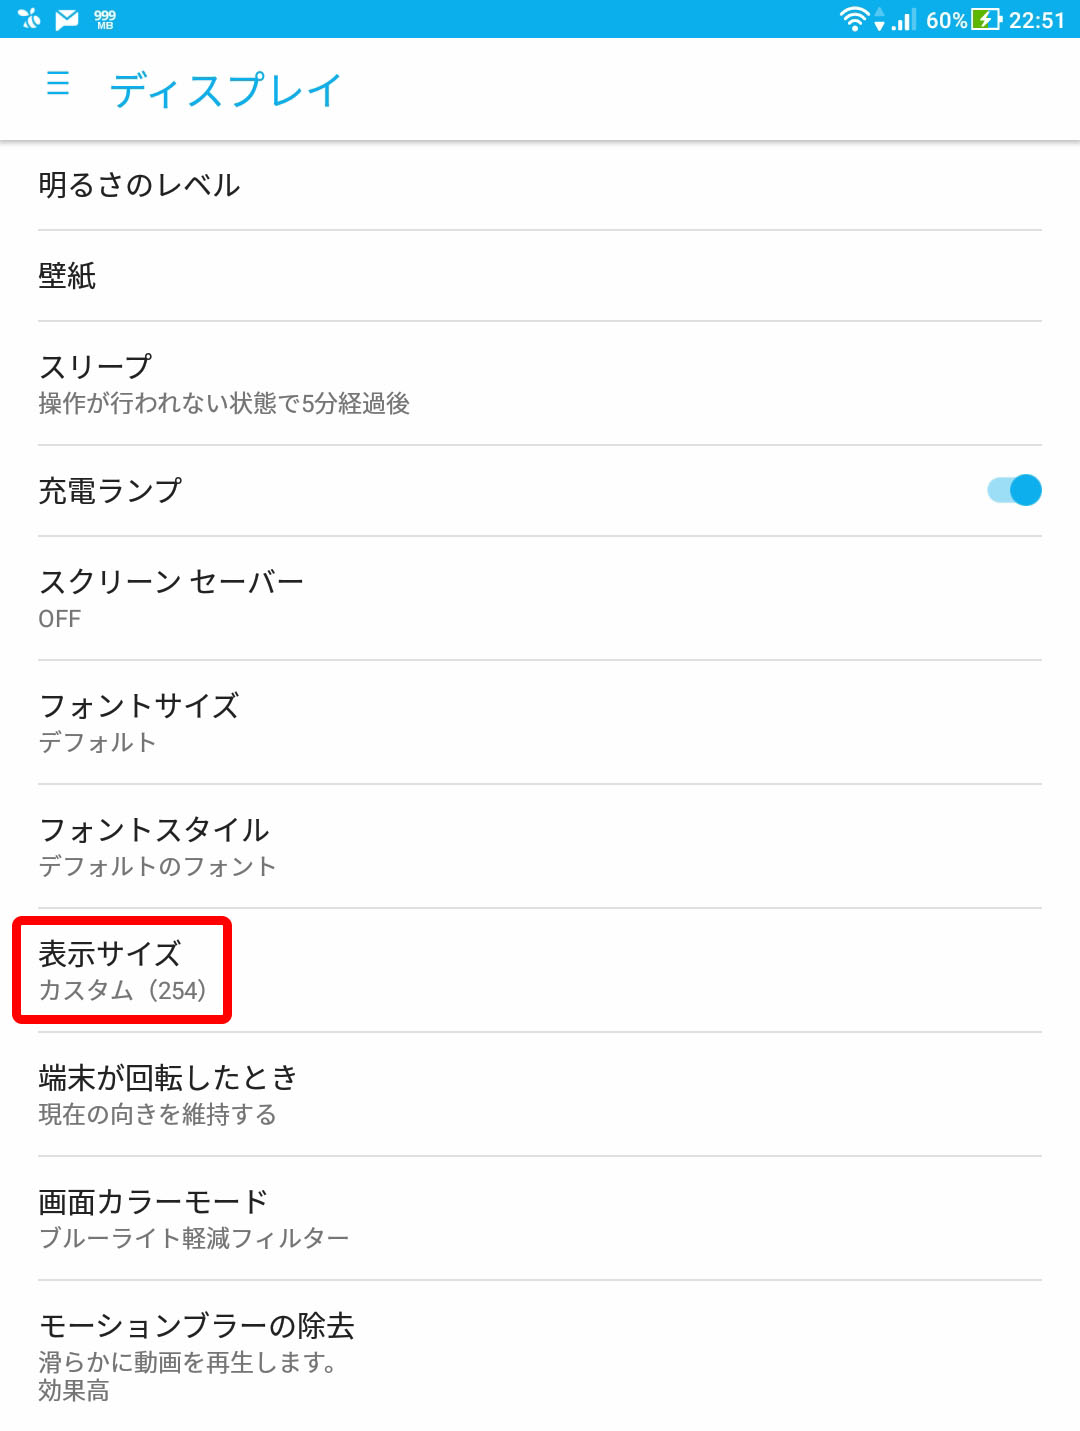This screenshot has width=1080, height=1431.
Task: Open モーションブラーの除去 setting
Action: coord(540,1356)
